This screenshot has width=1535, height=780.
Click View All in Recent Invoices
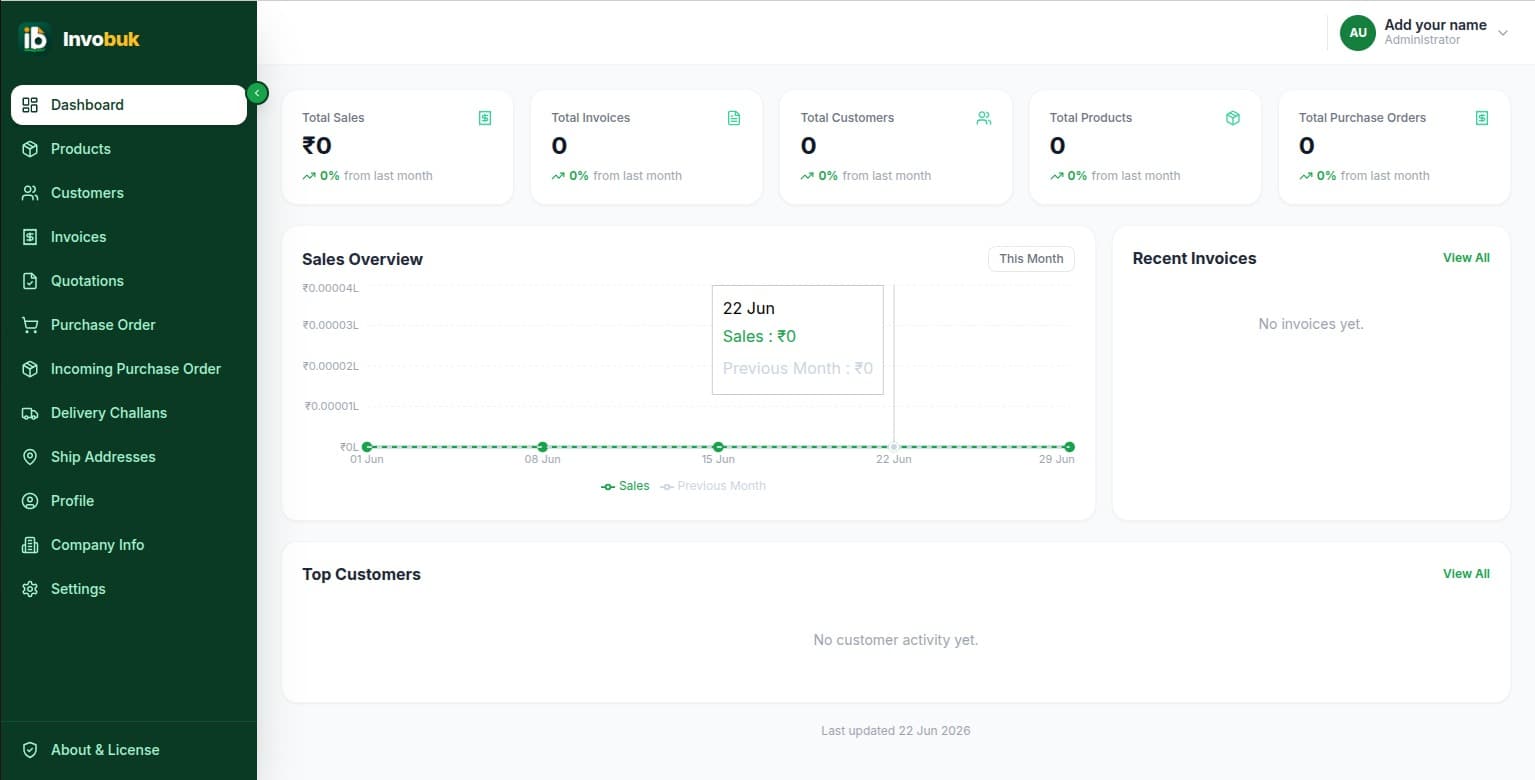[x=1466, y=258]
